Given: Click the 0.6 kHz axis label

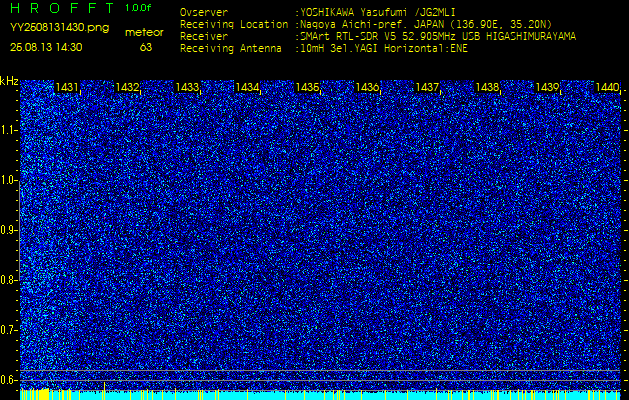Looking at the screenshot, I should pos(7,380).
